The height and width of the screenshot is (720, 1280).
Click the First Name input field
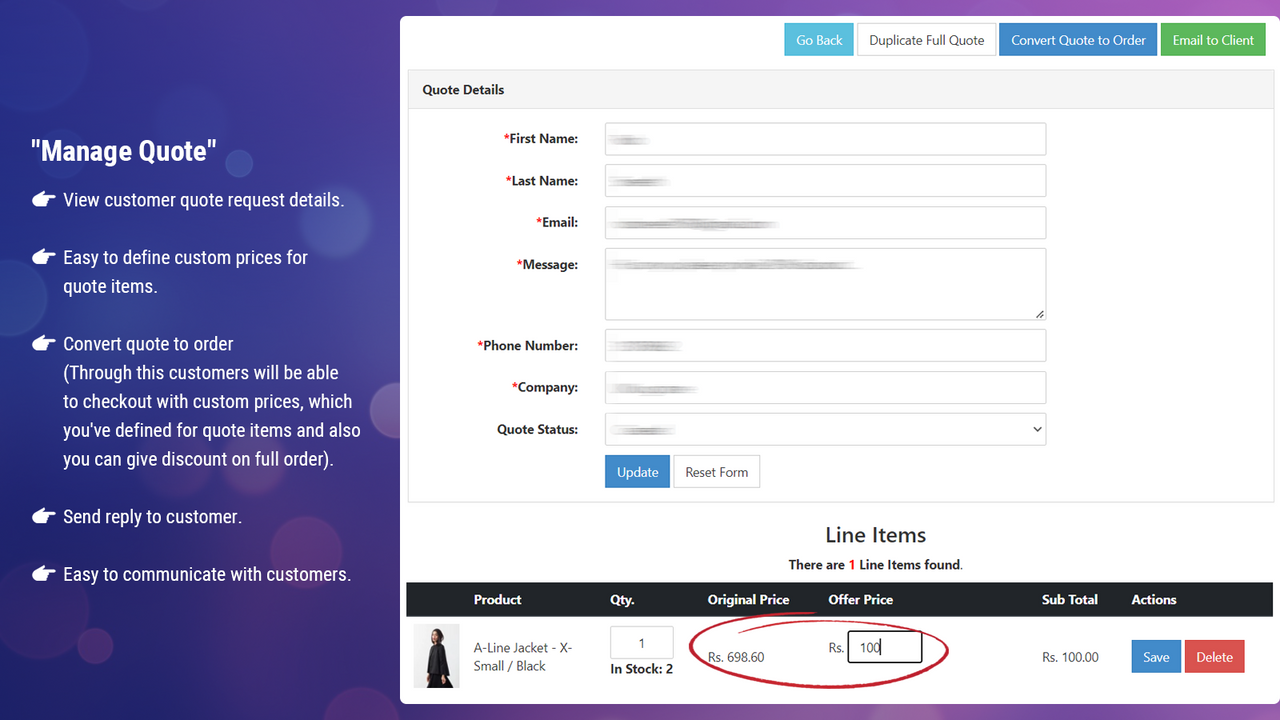pyautogui.click(x=825, y=139)
